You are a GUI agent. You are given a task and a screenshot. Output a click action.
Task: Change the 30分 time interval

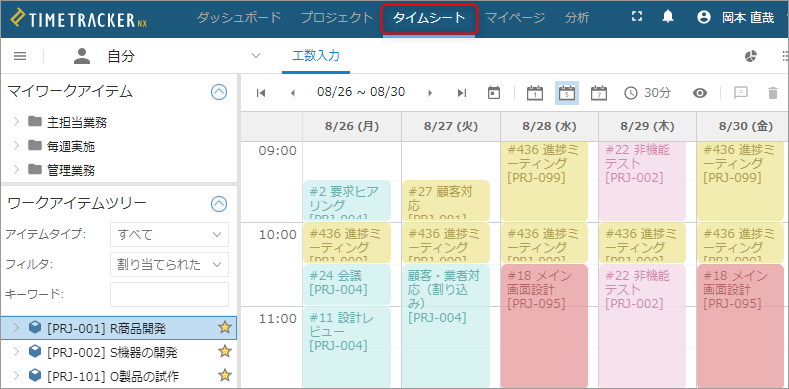click(648, 93)
